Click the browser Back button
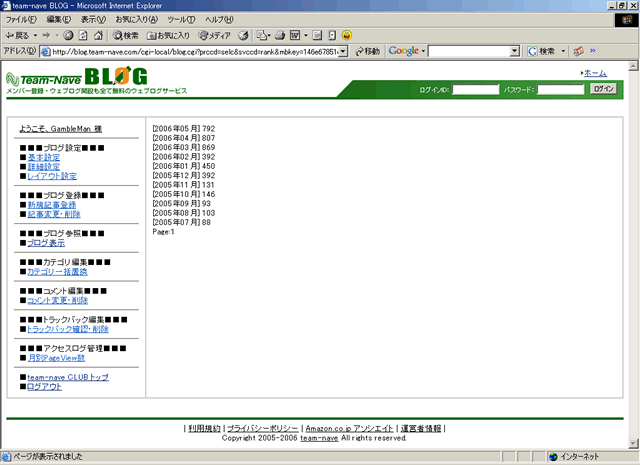Screen dimensions: 640x465 [17, 35]
